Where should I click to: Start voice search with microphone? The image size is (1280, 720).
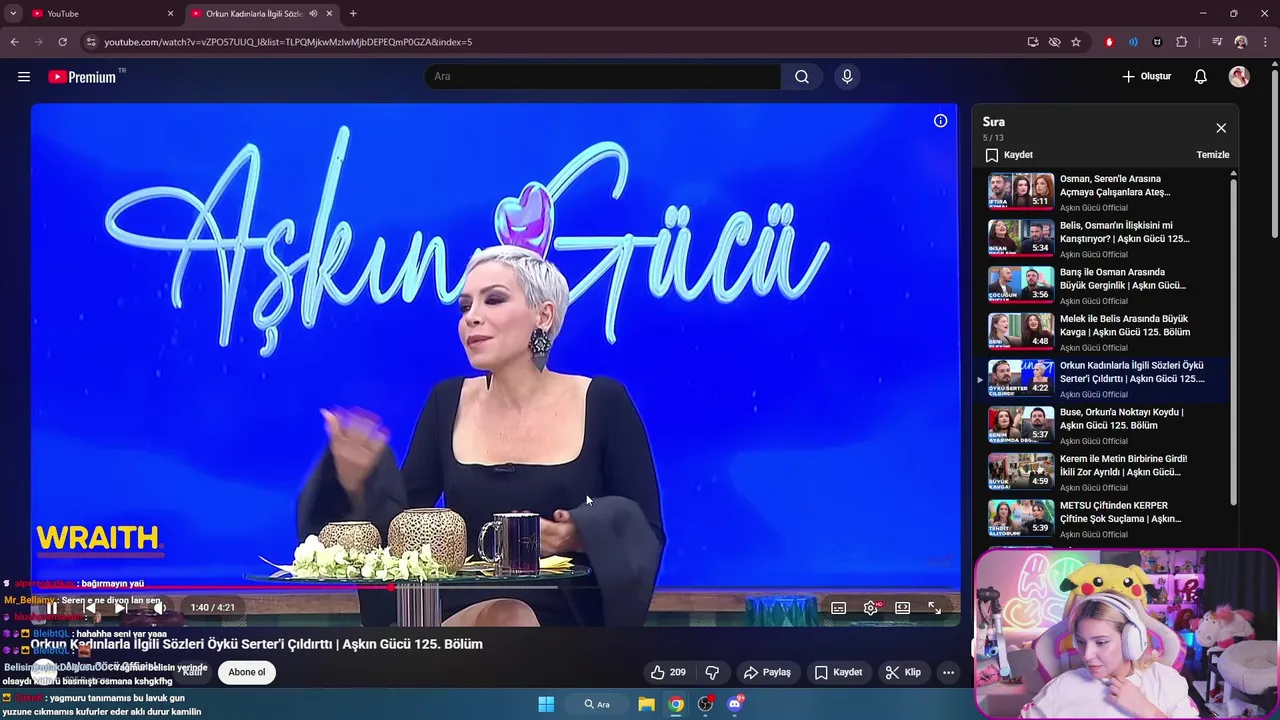pos(847,76)
